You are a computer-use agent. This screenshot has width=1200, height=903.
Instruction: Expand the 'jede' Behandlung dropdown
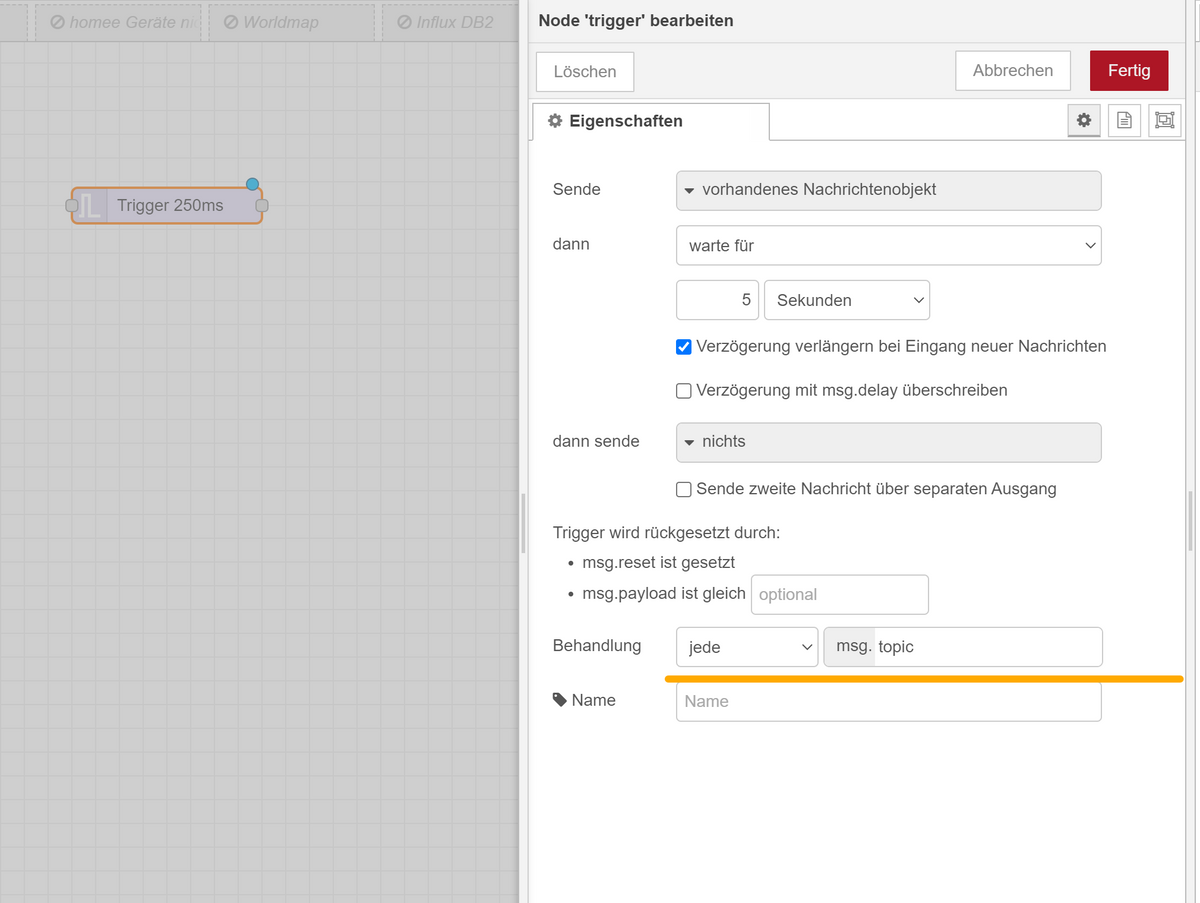point(747,647)
